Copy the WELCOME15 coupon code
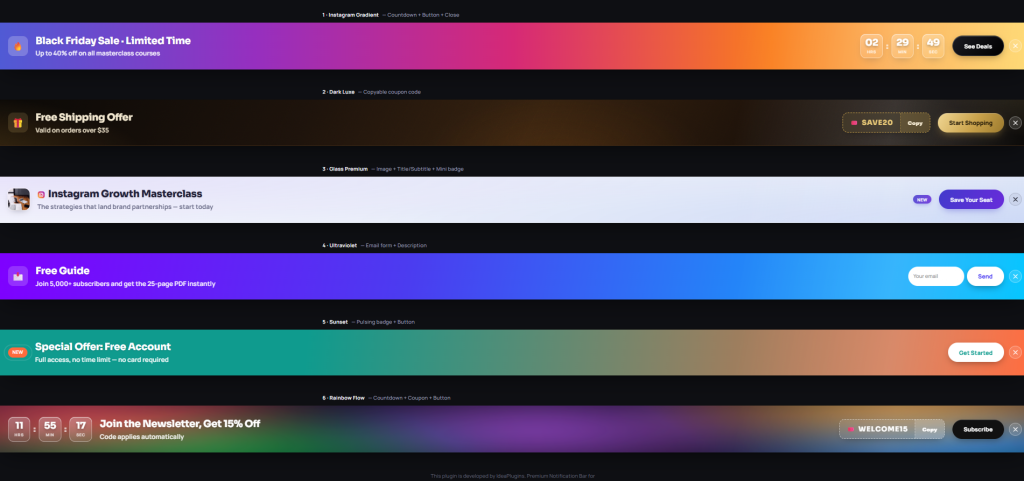The image size is (1024, 481). pos(929,429)
